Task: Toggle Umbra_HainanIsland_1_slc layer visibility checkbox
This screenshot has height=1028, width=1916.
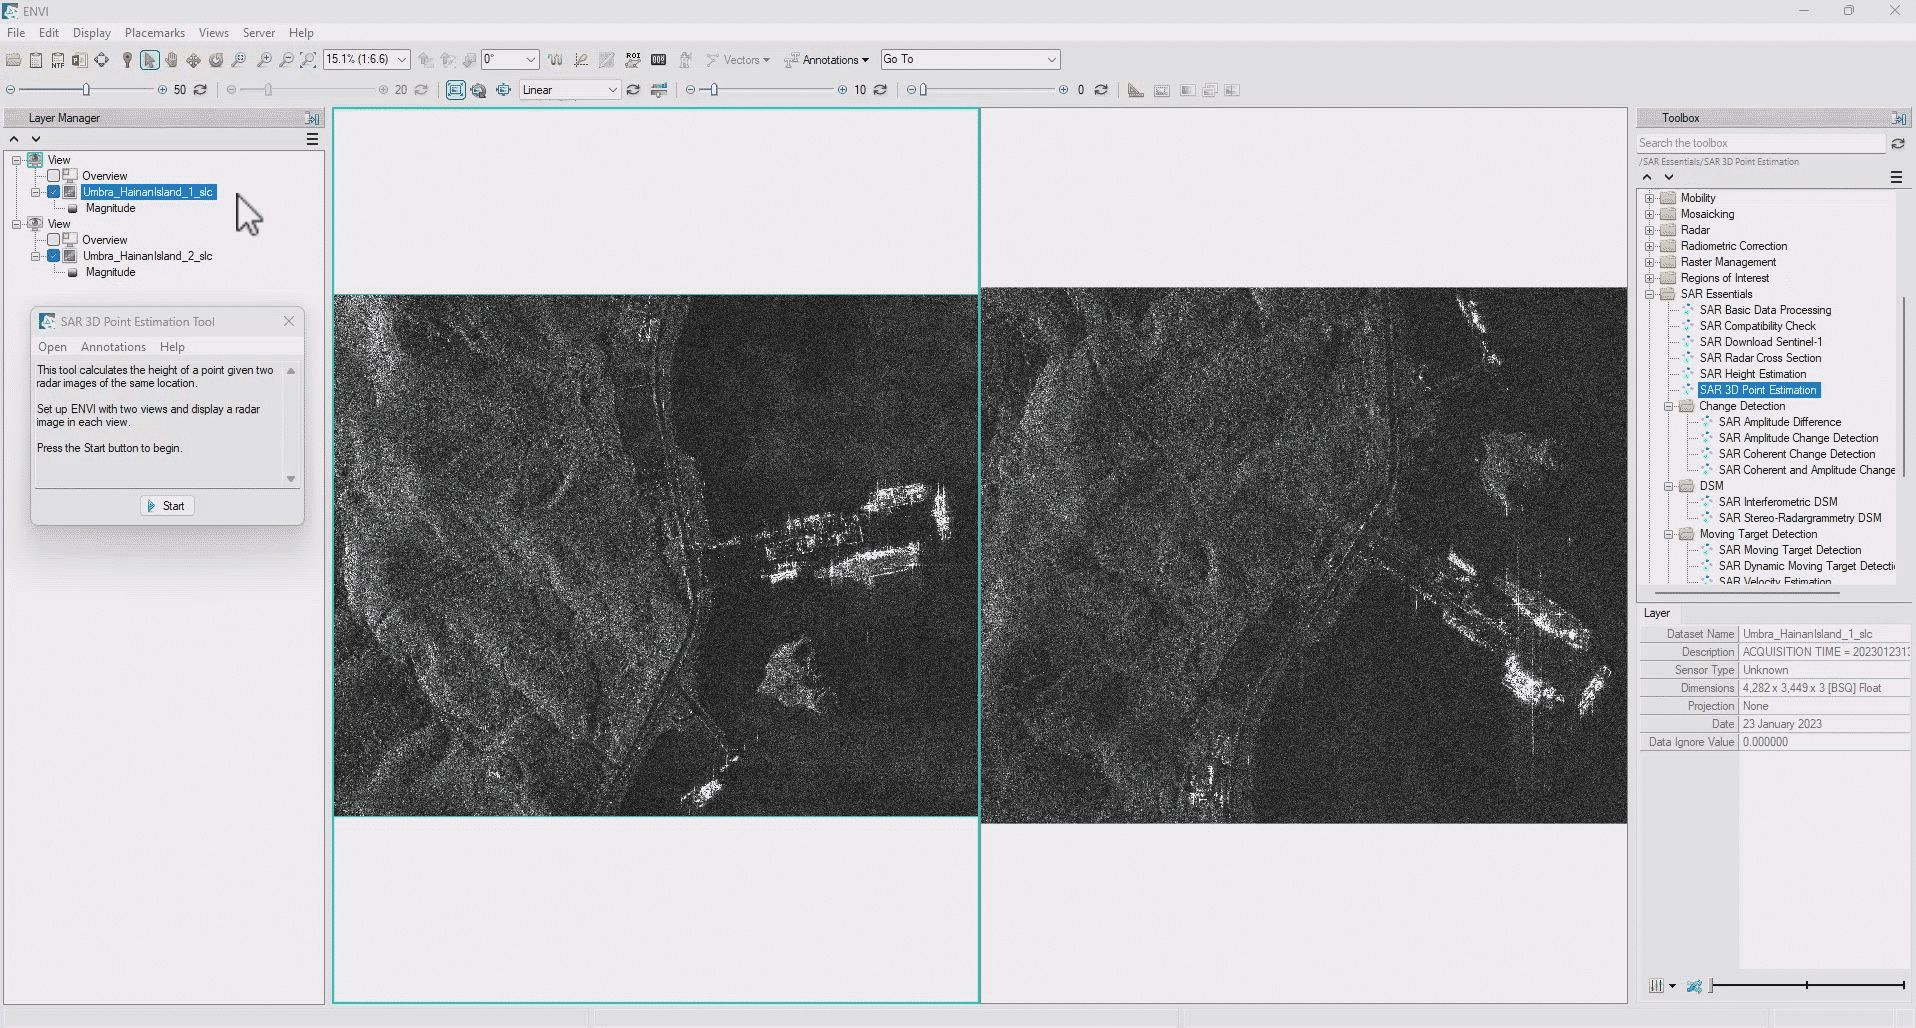Action: coord(54,192)
